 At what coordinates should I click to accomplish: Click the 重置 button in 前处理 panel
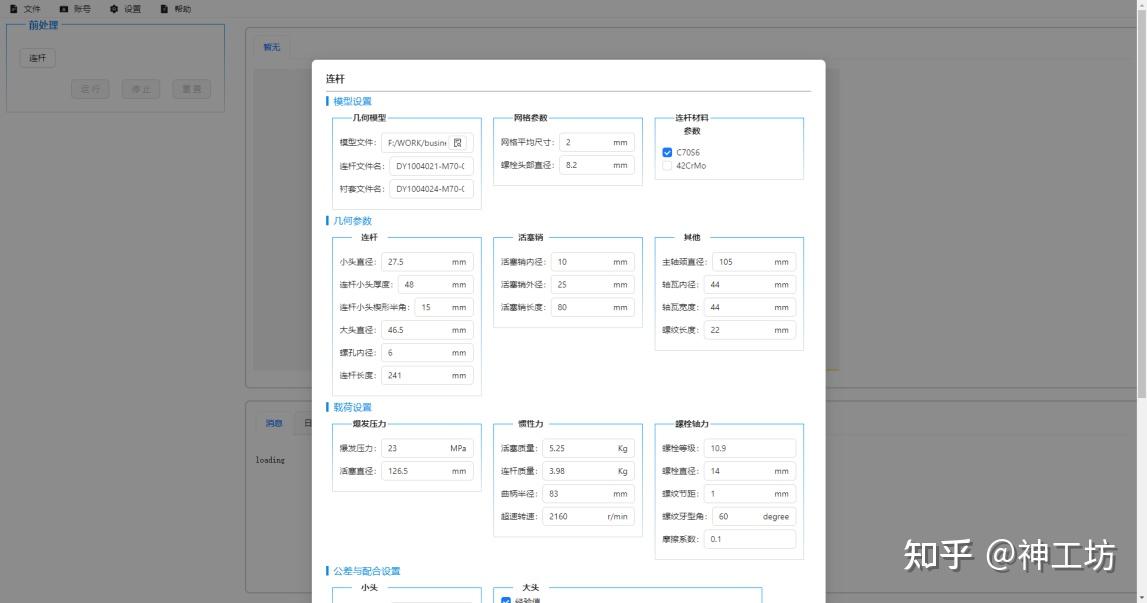pos(192,89)
